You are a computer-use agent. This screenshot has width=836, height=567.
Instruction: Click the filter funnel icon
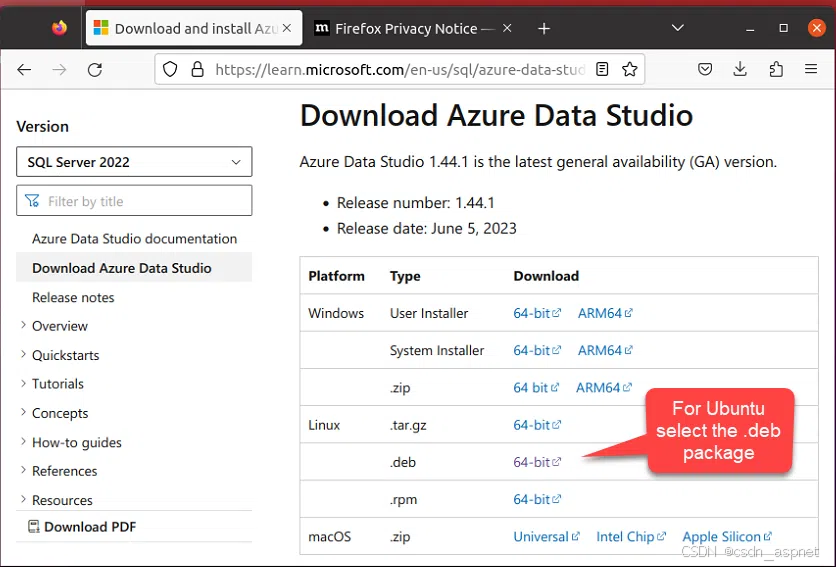coord(32,201)
